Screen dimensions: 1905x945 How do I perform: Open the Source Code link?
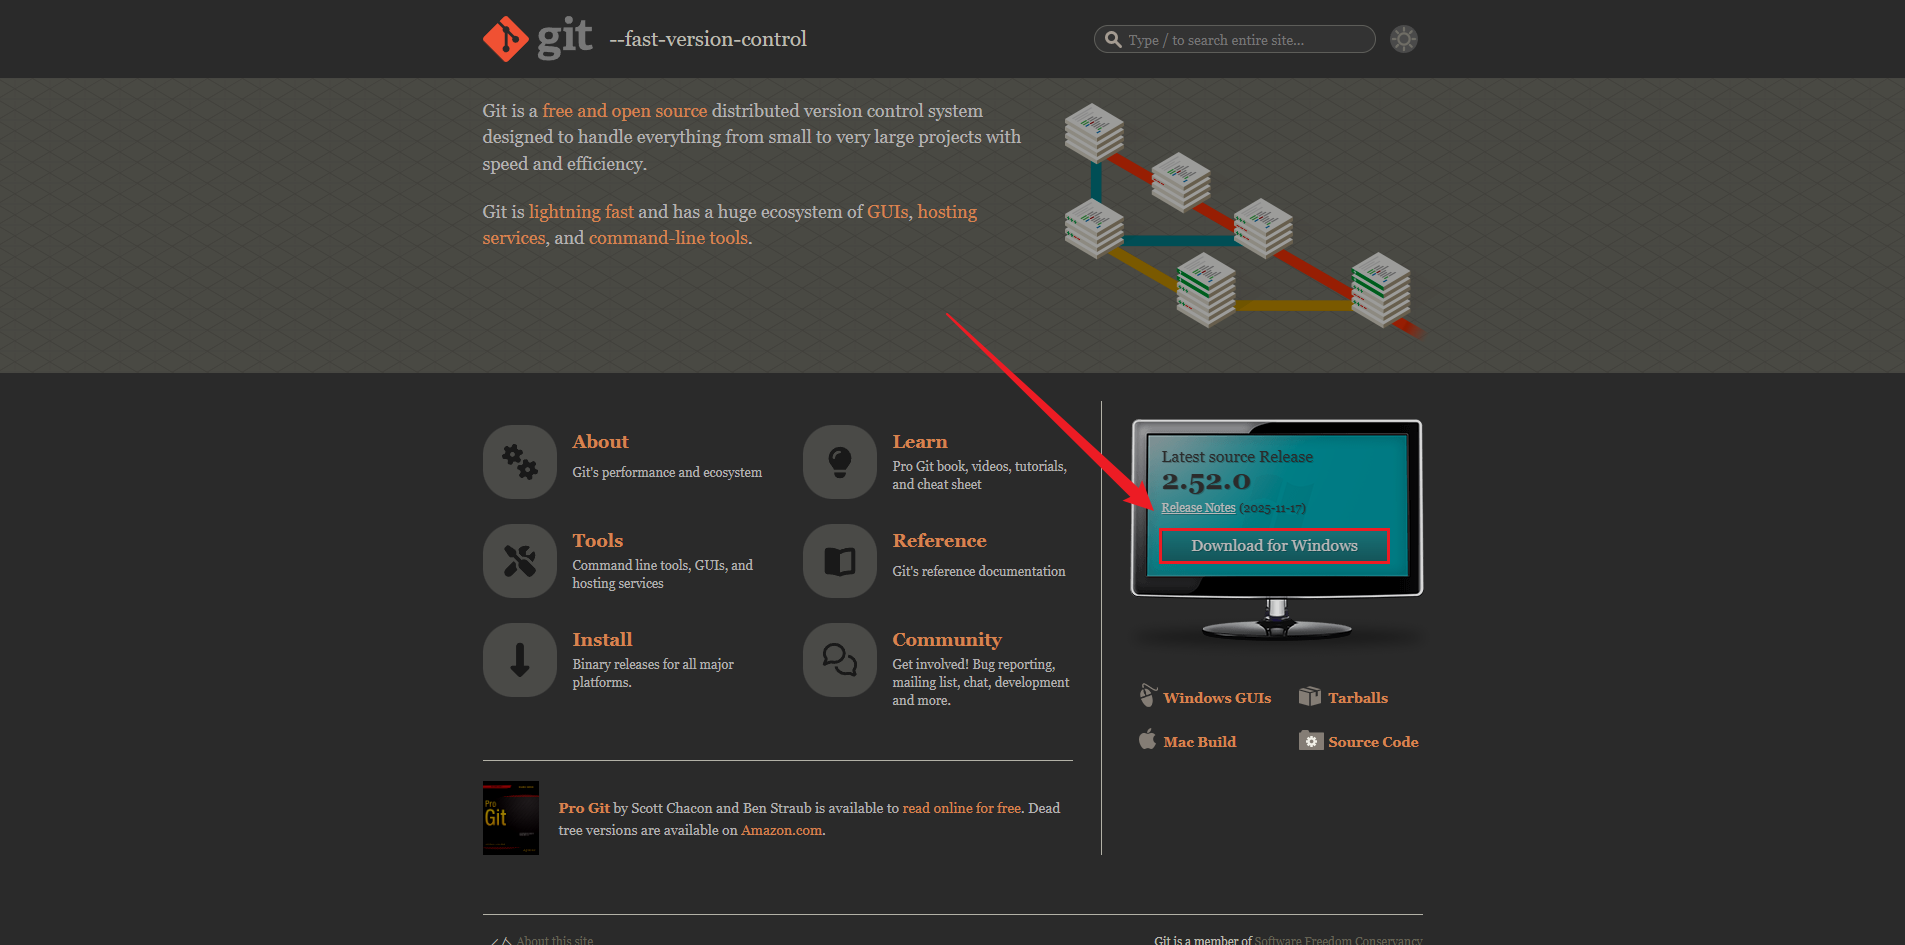pyautogui.click(x=1372, y=742)
